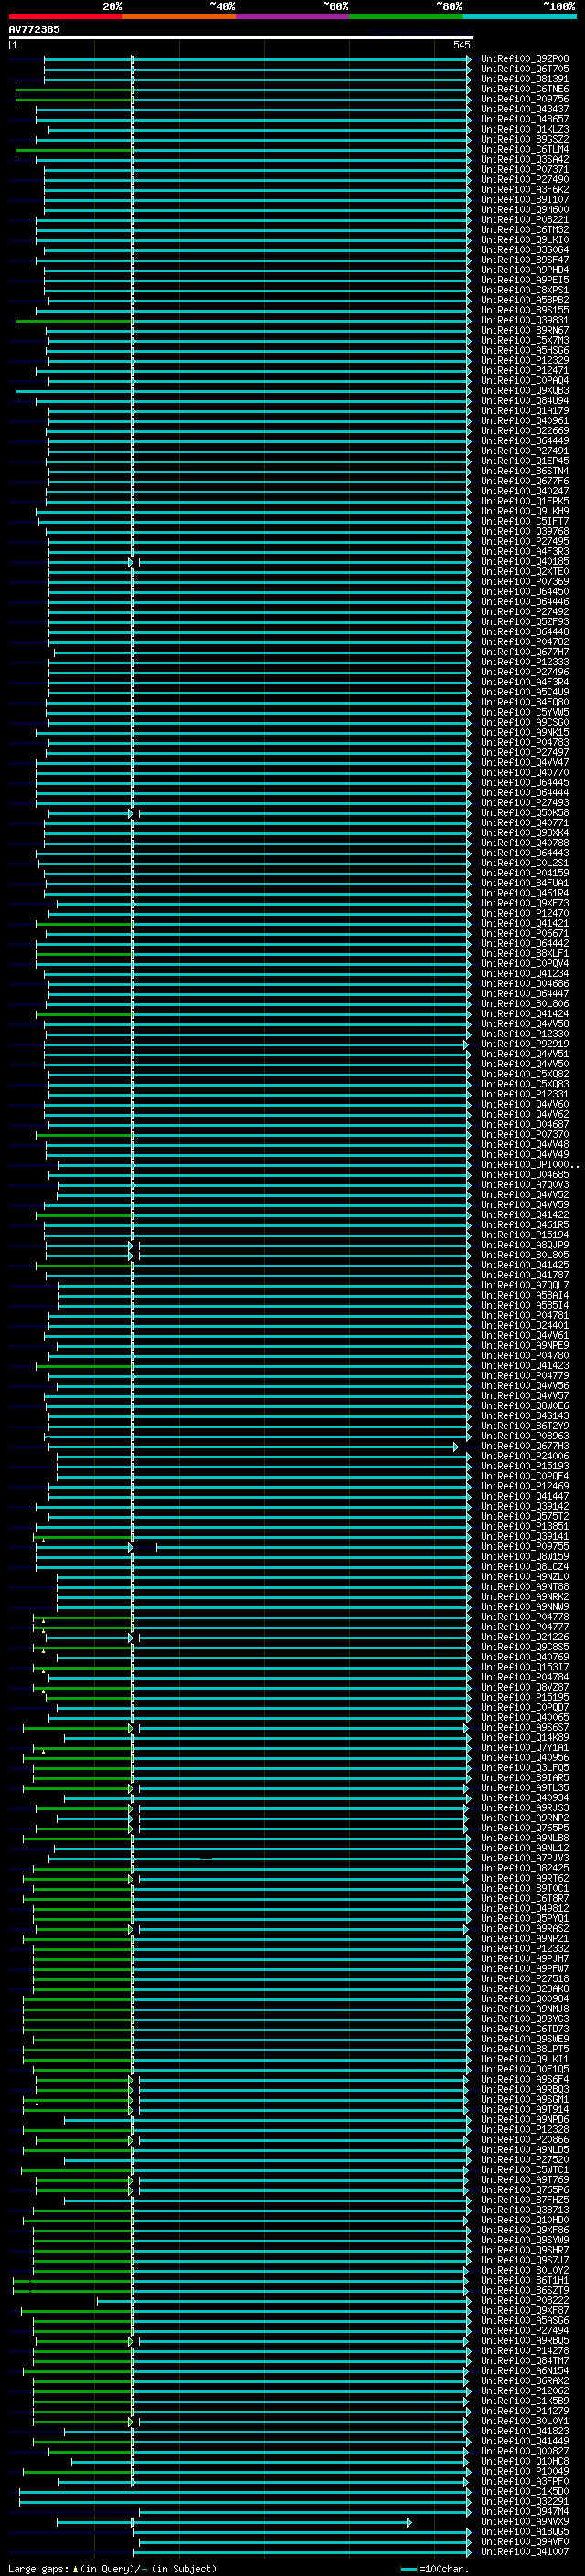Image resolution: width=585 pixels, height=2576 pixels.
Task: Select the UniRef100_Q39831 label
Action: tap(525, 319)
